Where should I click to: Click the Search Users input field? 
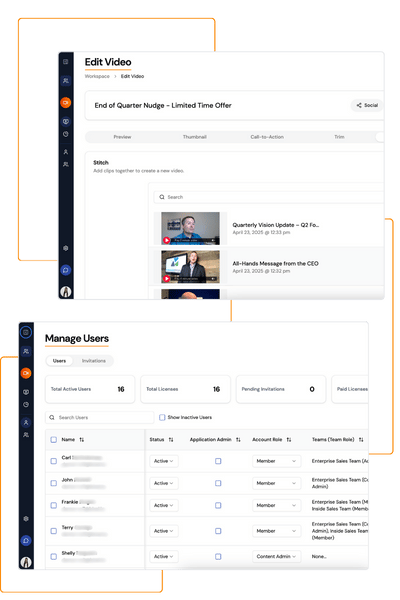pyautogui.click(x=100, y=417)
